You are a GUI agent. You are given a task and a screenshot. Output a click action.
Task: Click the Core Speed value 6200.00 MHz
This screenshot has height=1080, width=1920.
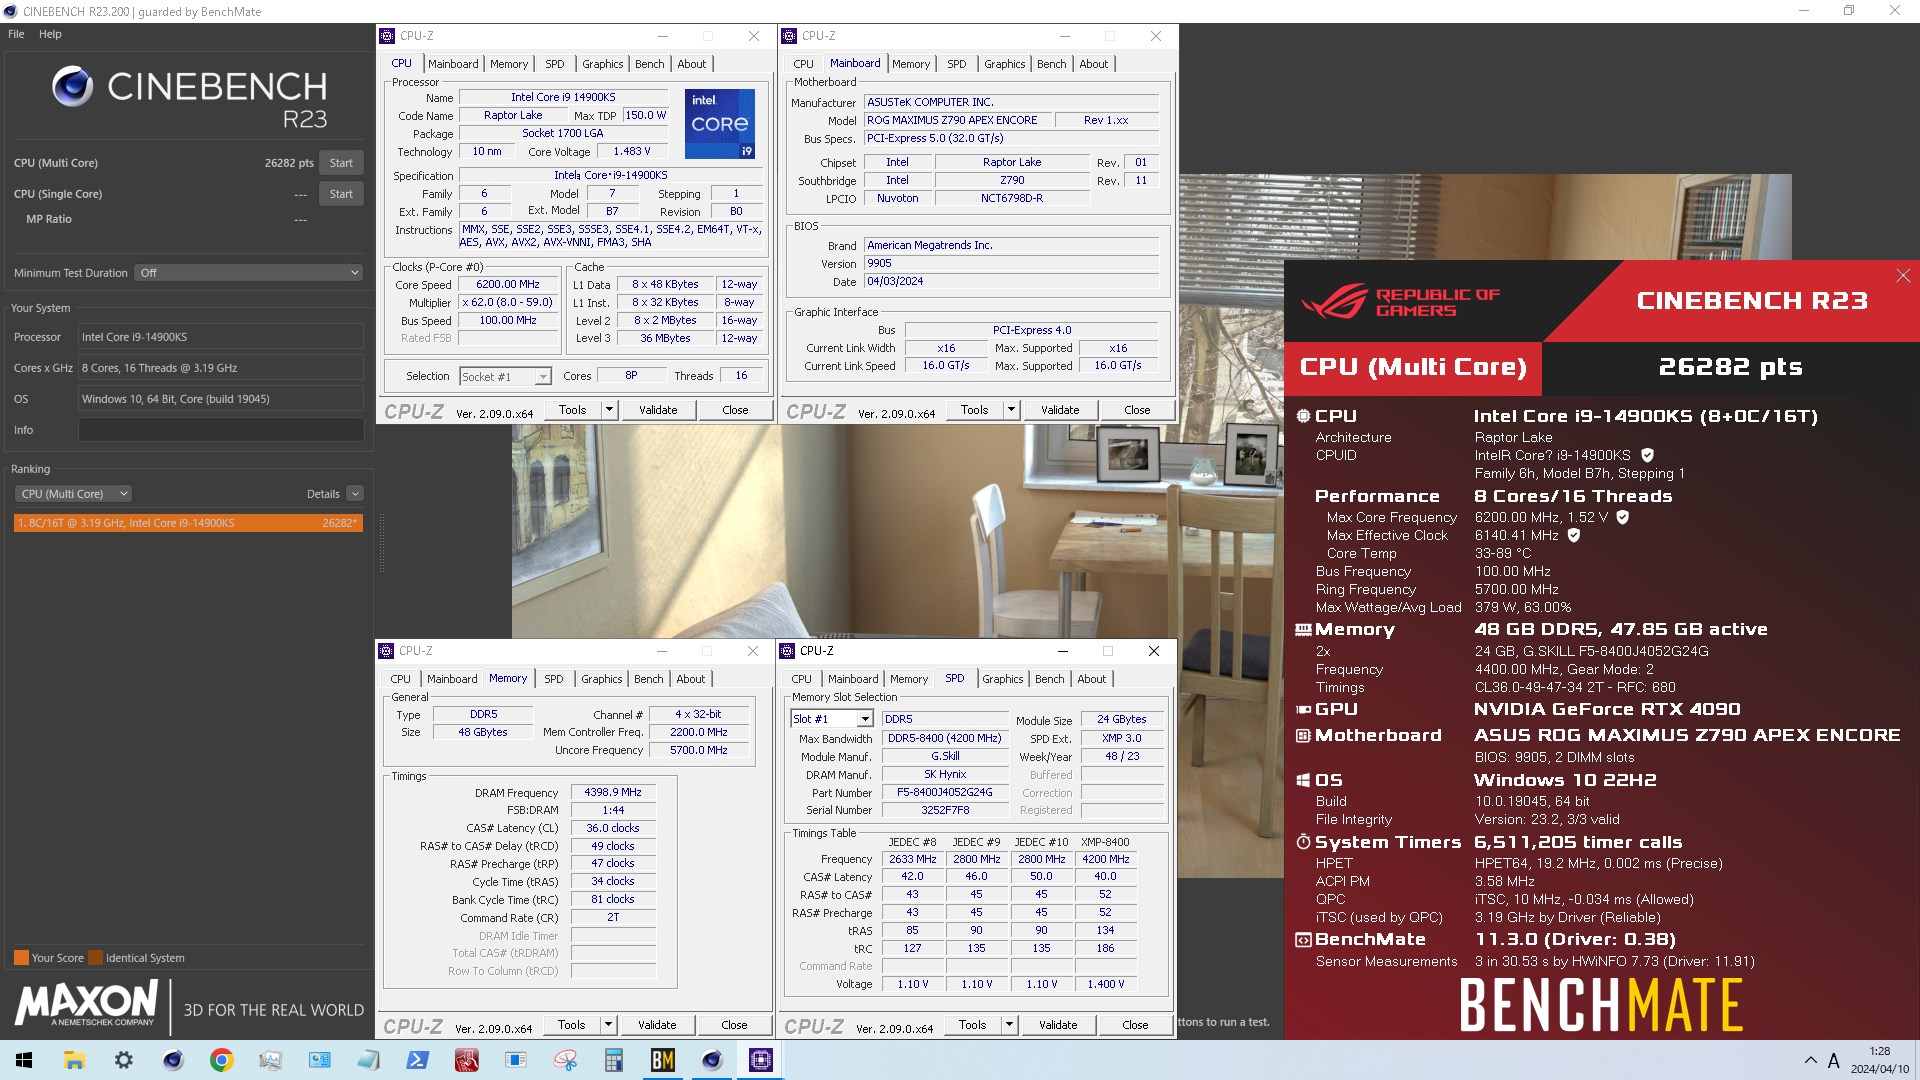507,284
